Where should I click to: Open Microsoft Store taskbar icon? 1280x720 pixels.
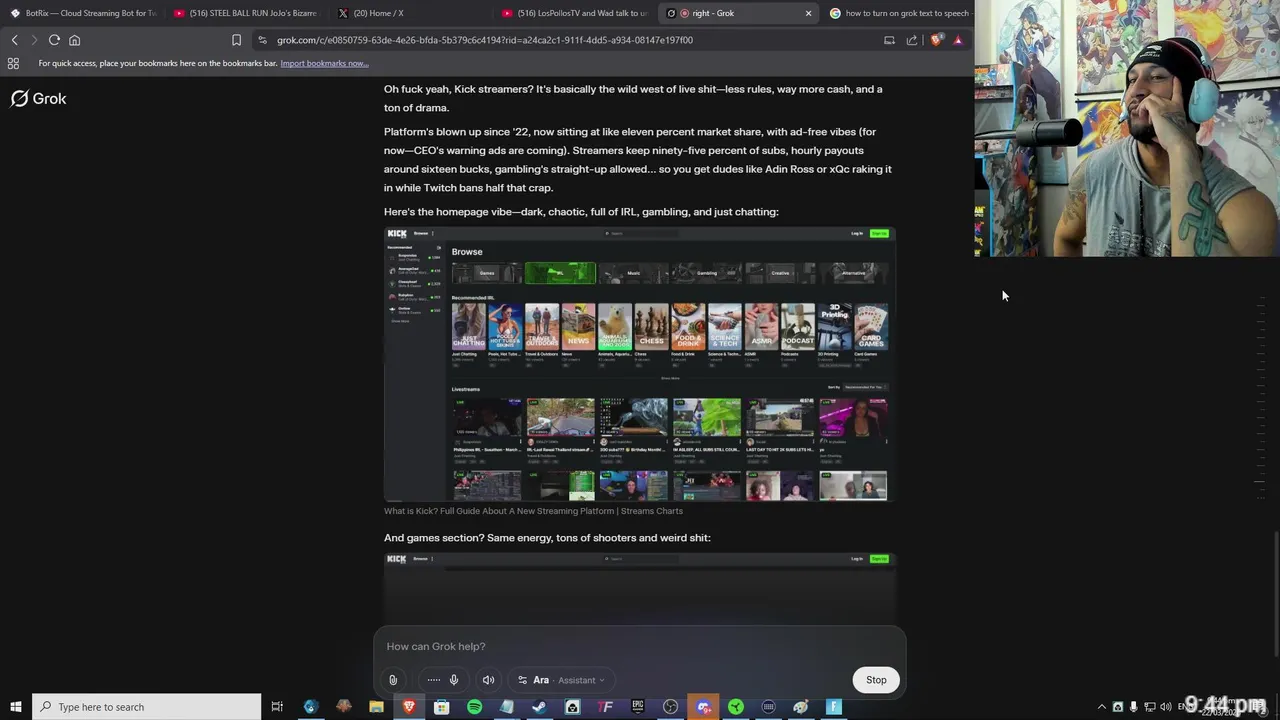441,707
